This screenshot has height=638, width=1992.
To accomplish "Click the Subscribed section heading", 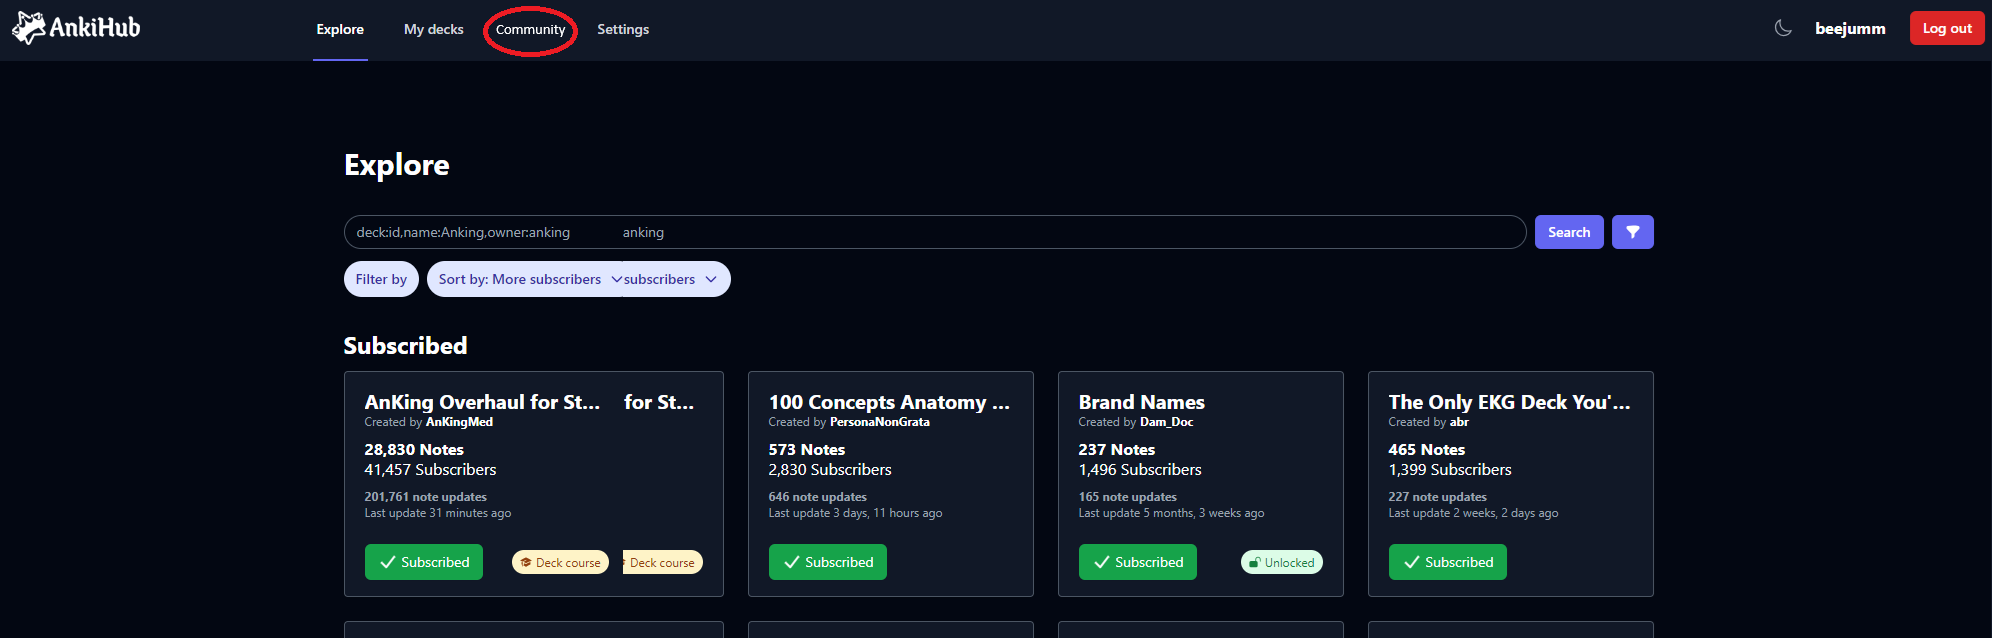I will [405, 346].
